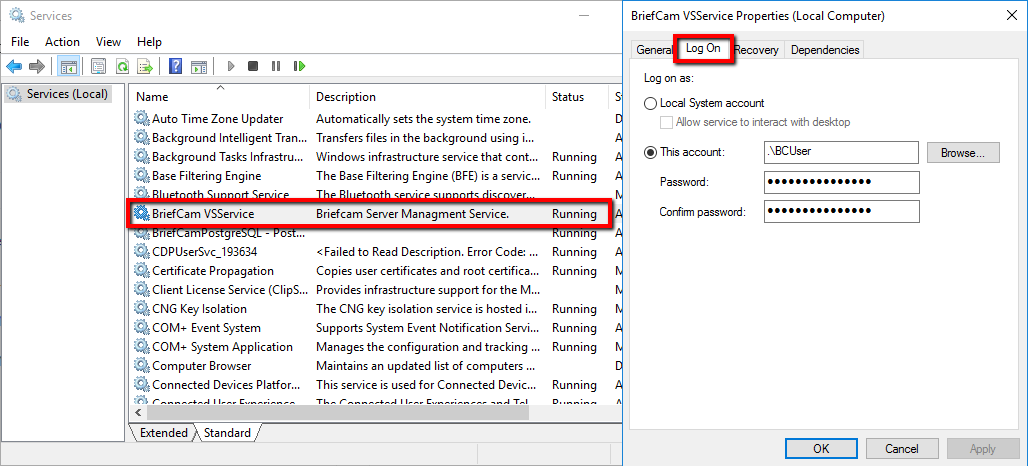
Task: Click gear icon of Computer Browser
Action: [142, 366]
